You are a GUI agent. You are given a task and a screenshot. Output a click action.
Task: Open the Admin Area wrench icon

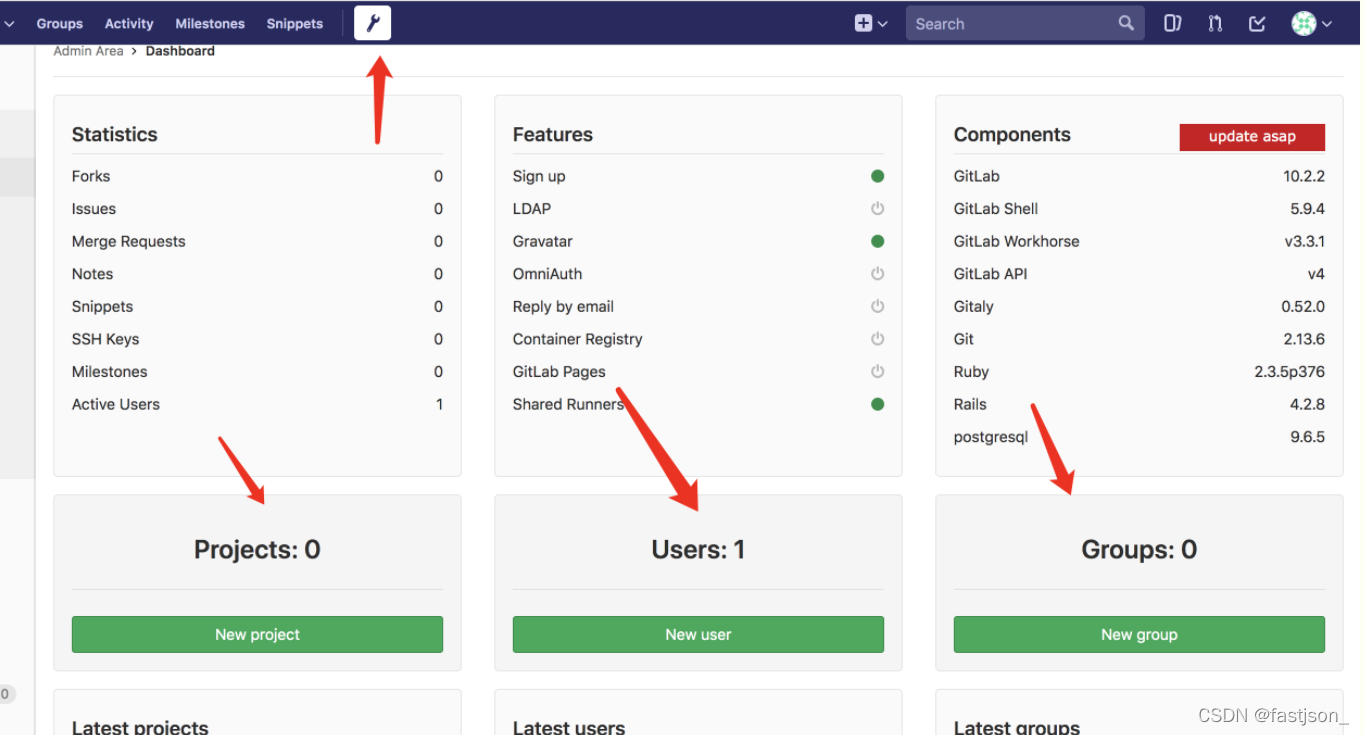click(x=372, y=22)
